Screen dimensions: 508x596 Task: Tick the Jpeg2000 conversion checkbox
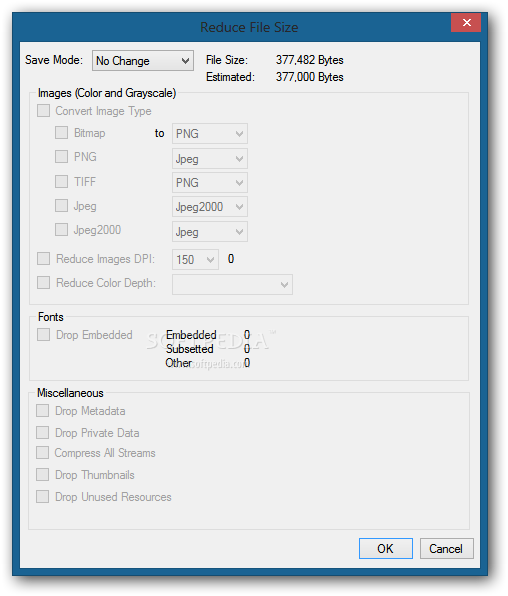click(61, 230)
